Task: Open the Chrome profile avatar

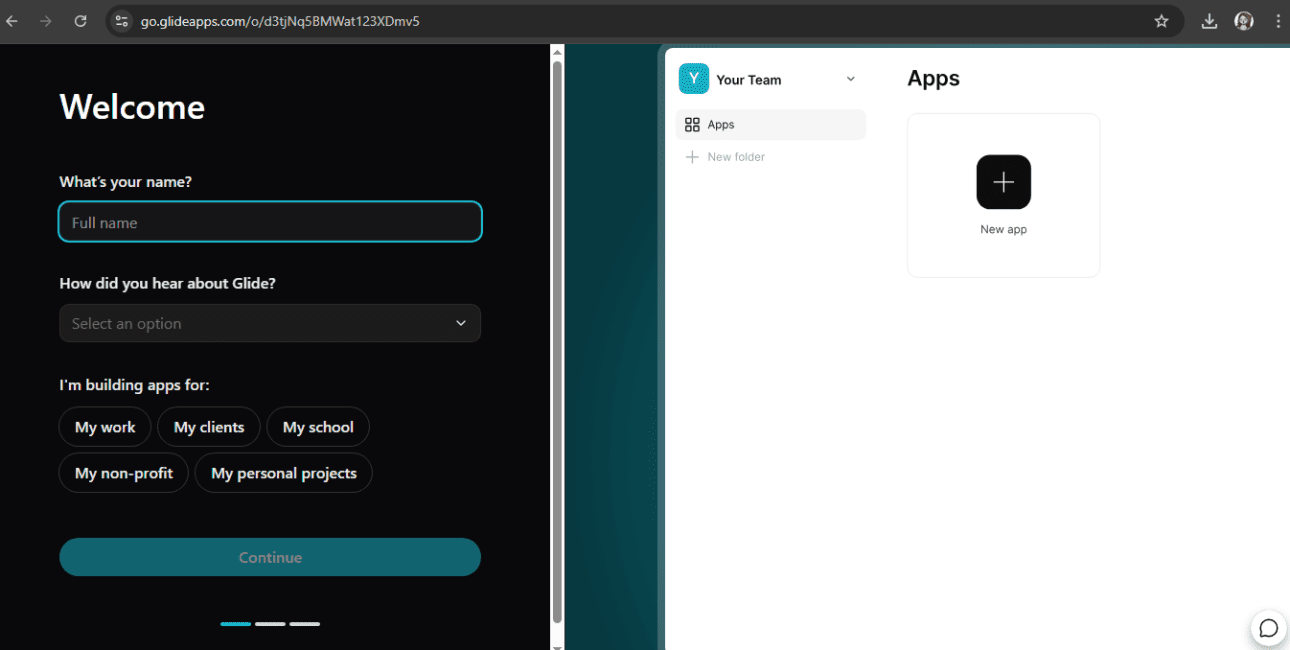Action: 1243,21
